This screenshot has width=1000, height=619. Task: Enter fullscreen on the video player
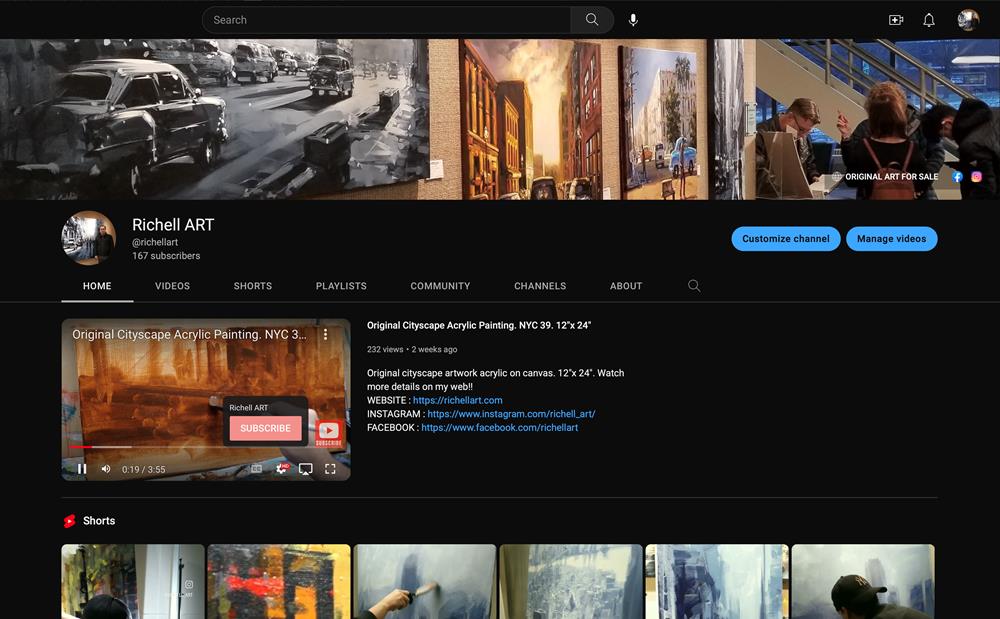[330, 469]
